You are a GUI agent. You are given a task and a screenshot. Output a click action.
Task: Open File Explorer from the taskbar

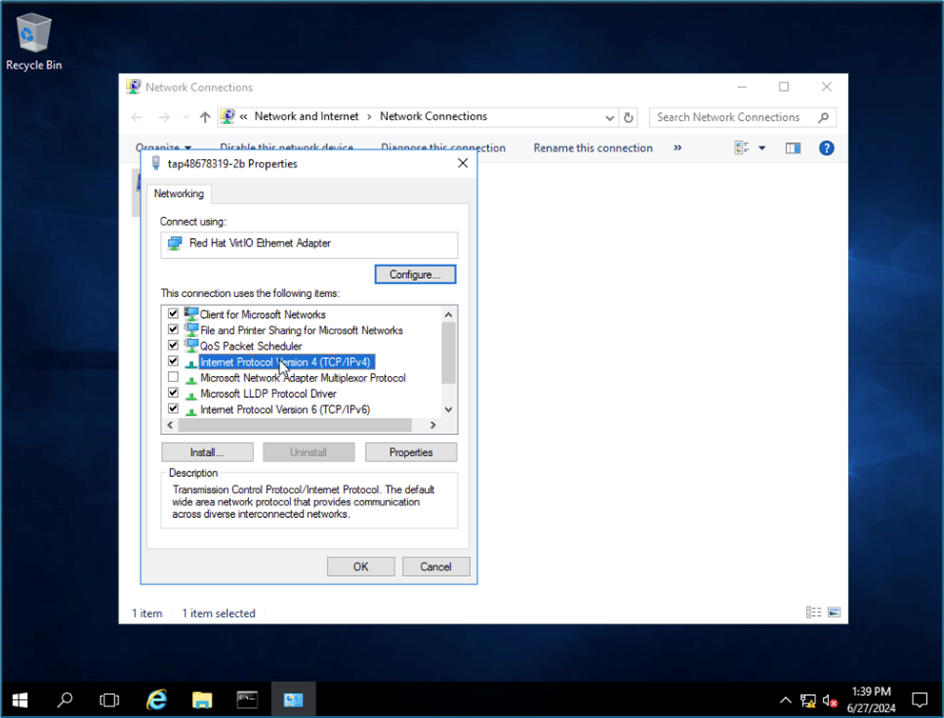[202, 700]
